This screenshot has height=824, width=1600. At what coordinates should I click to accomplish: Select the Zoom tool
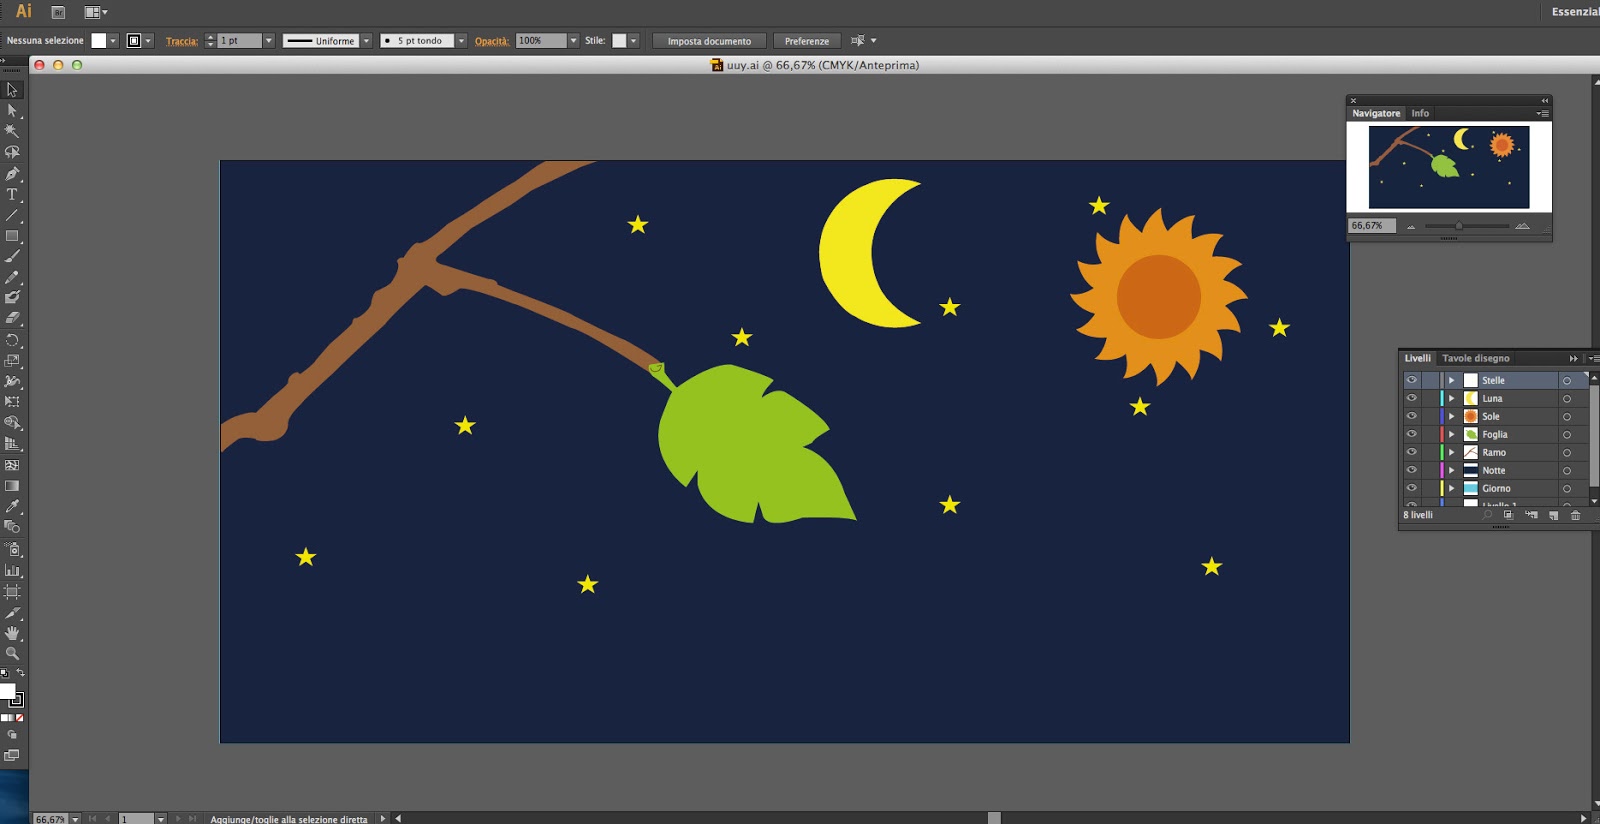12,653
